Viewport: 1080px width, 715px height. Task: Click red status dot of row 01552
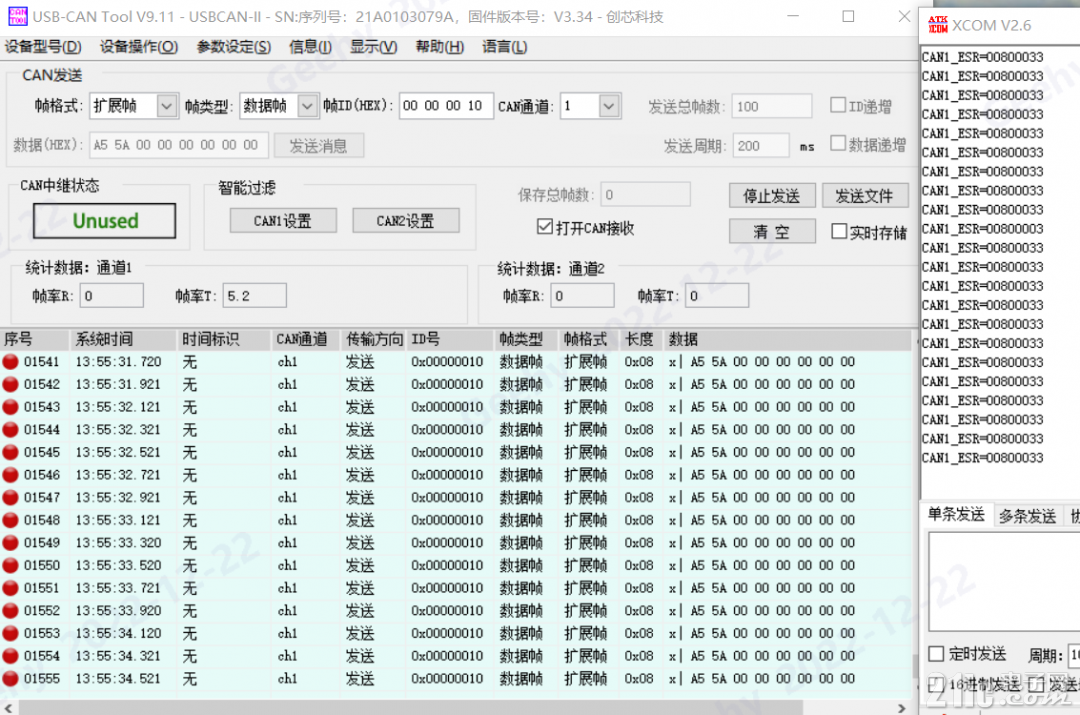tap(10, 611)
